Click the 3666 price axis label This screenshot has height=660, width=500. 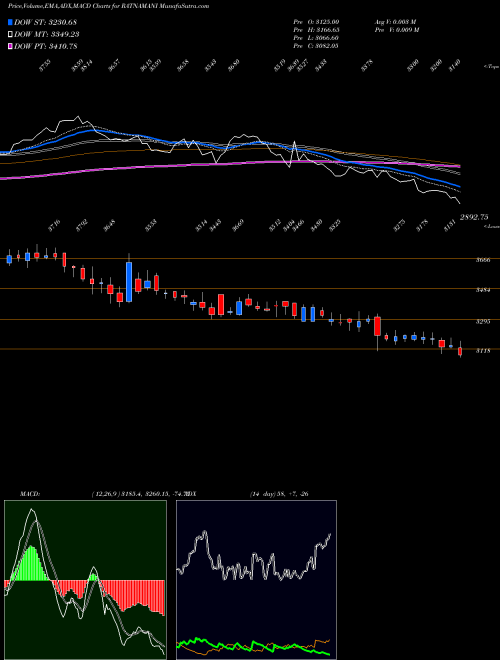483,260
